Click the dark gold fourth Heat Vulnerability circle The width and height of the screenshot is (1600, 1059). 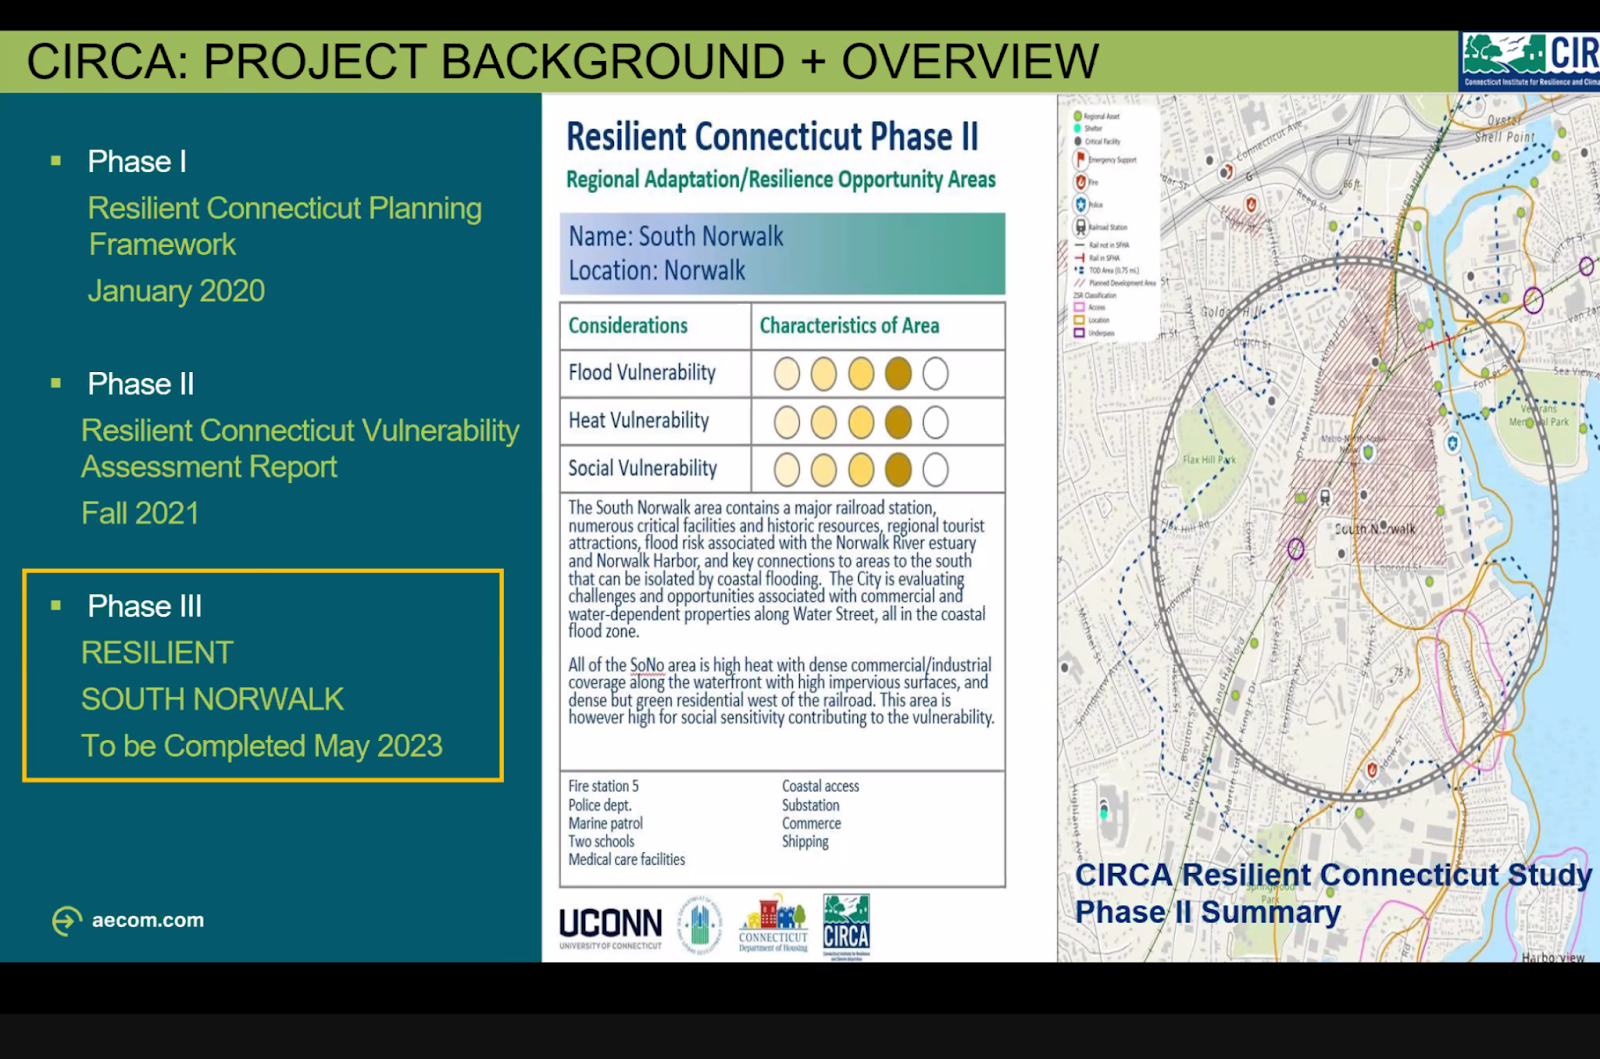coord(898,422)
